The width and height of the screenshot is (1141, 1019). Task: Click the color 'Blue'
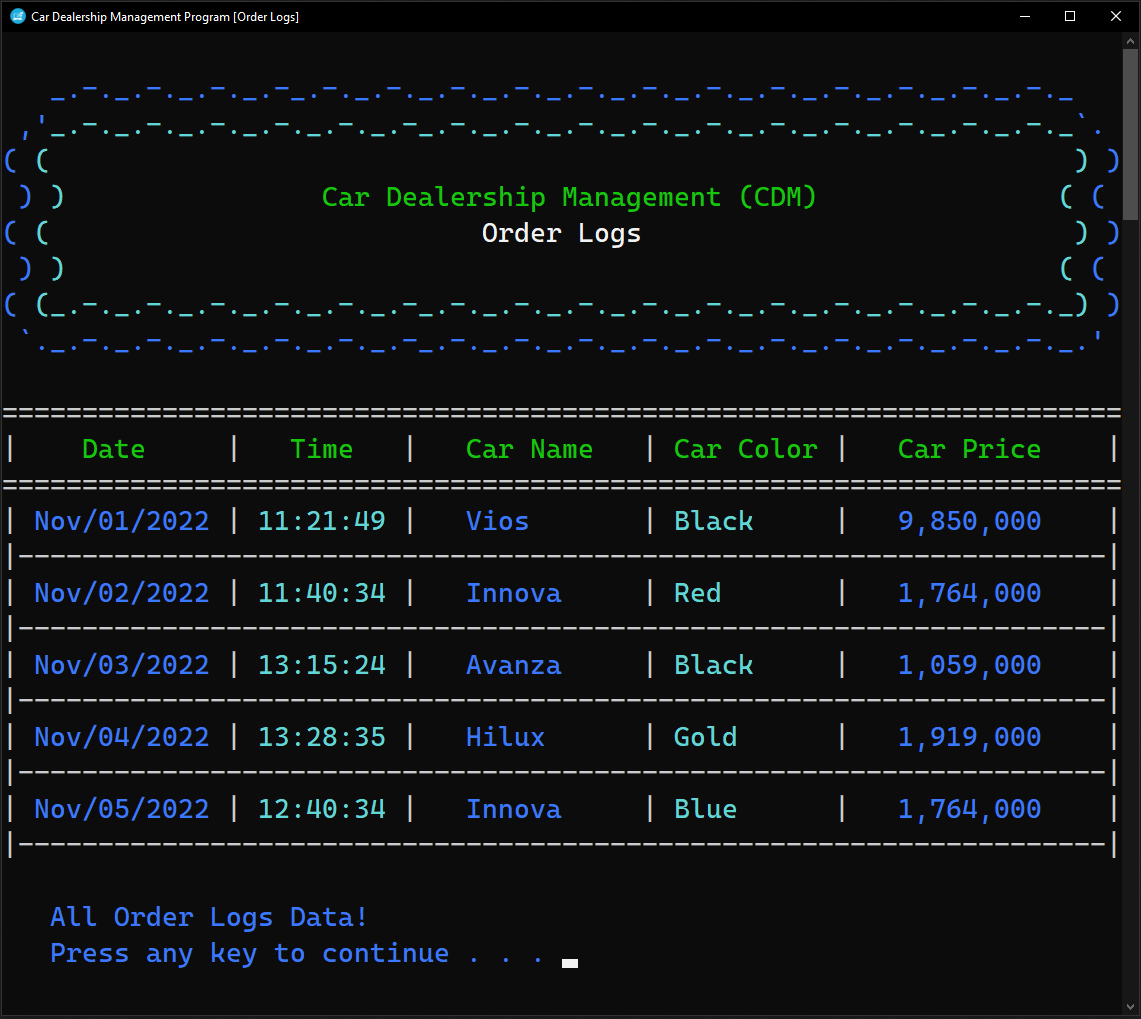click(x=705, y=809)
